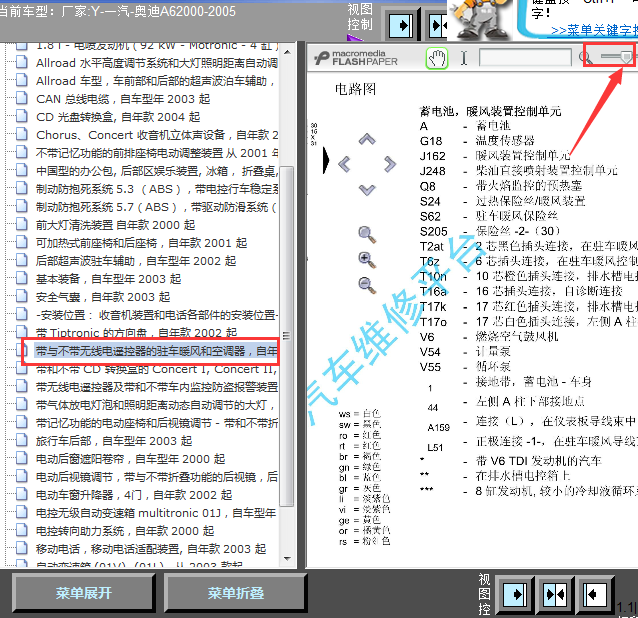This screenshot has height=618, width=638.
Task: Click document icon beside 旅行车后部 entry
Action: [x=22, y=440]
